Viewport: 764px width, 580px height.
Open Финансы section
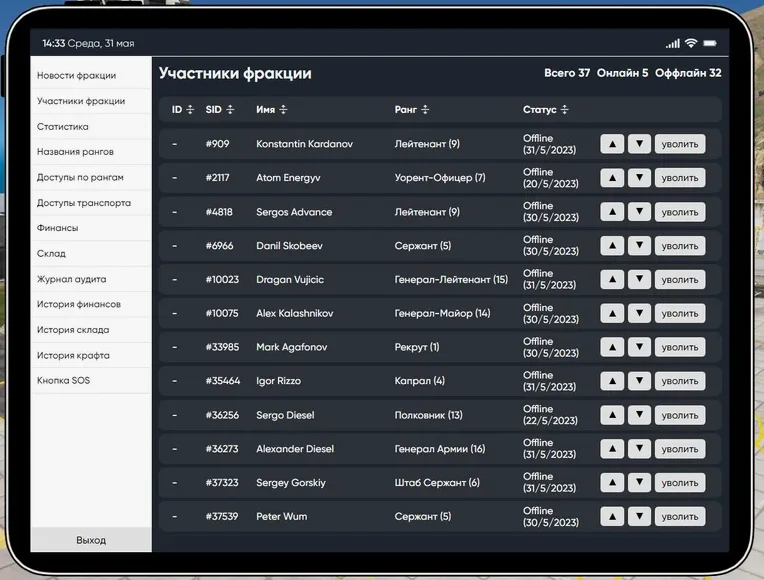(x=91, y=228)
